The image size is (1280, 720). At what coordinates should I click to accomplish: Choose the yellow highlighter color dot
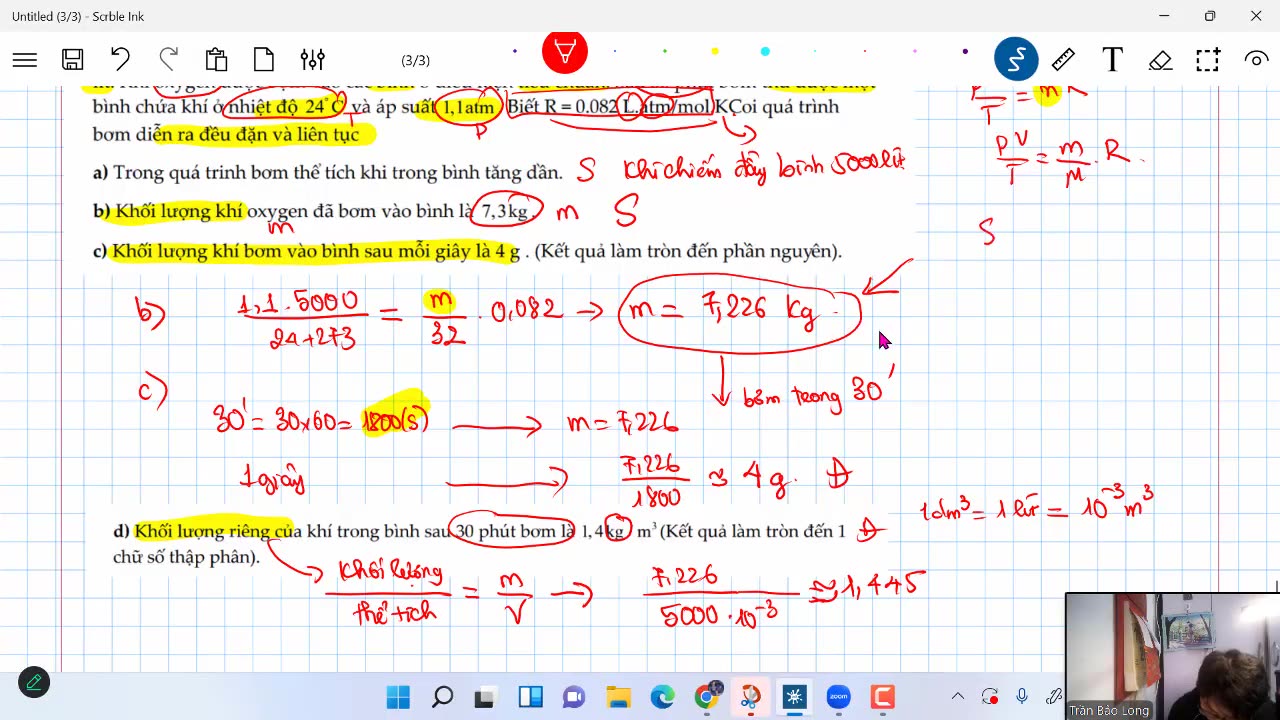715,51
